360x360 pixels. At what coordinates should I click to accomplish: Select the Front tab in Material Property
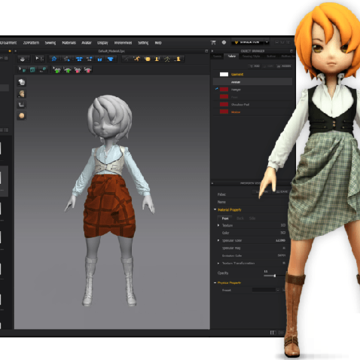pos(225,218)
